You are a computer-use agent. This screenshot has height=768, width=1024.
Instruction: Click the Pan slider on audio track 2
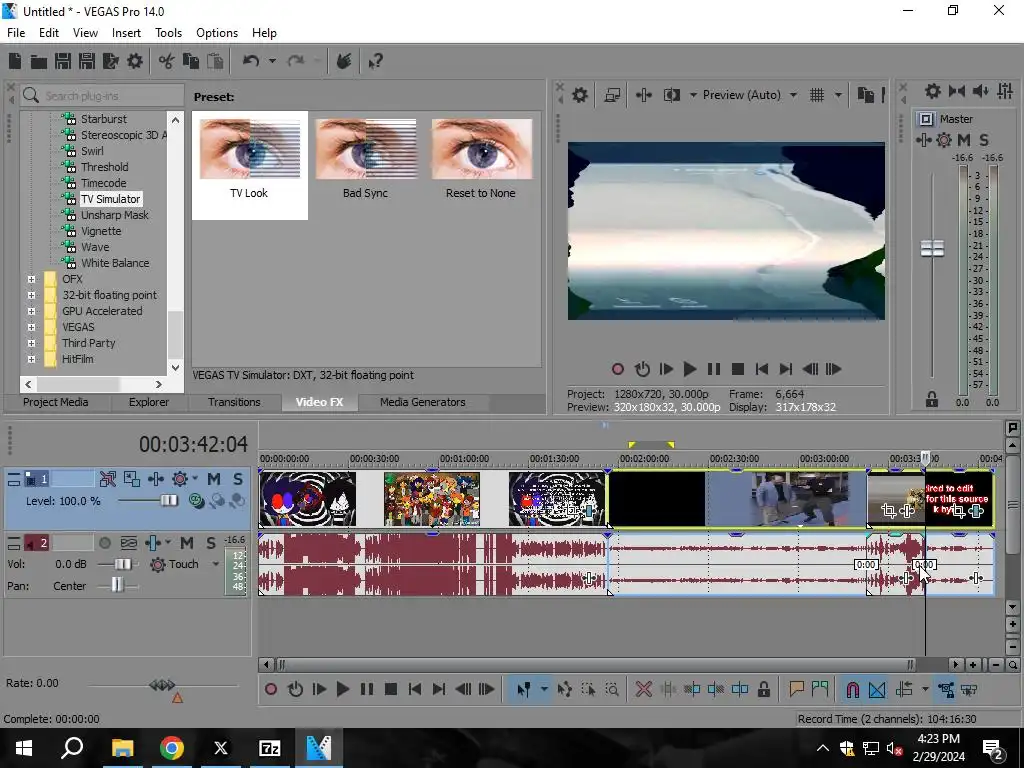click(x=118, y=586)
